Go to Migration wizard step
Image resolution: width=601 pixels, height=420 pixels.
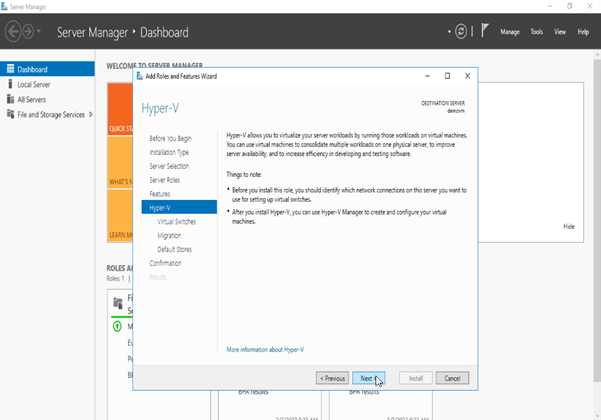tap(169, 235)
